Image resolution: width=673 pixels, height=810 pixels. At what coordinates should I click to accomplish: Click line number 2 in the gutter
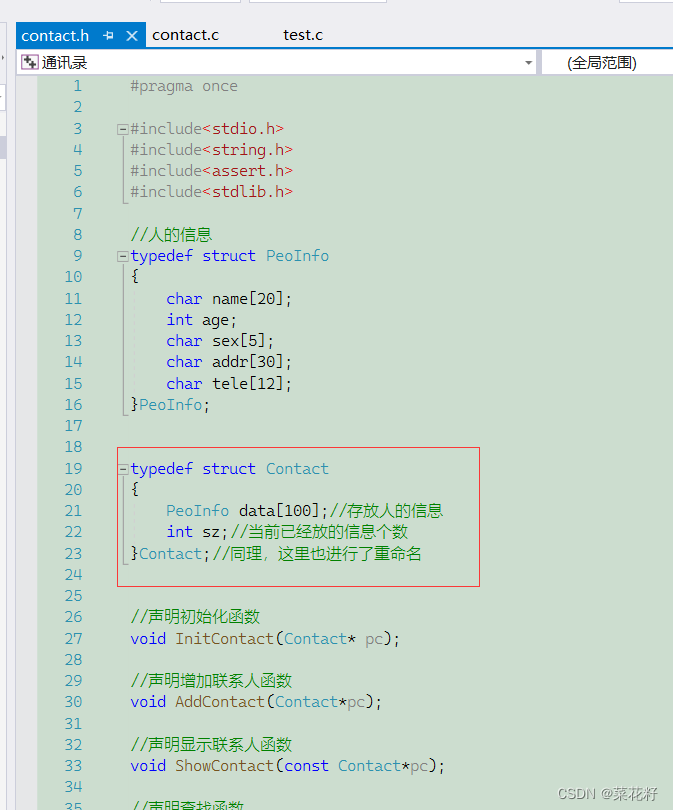[x=77, y=107]
